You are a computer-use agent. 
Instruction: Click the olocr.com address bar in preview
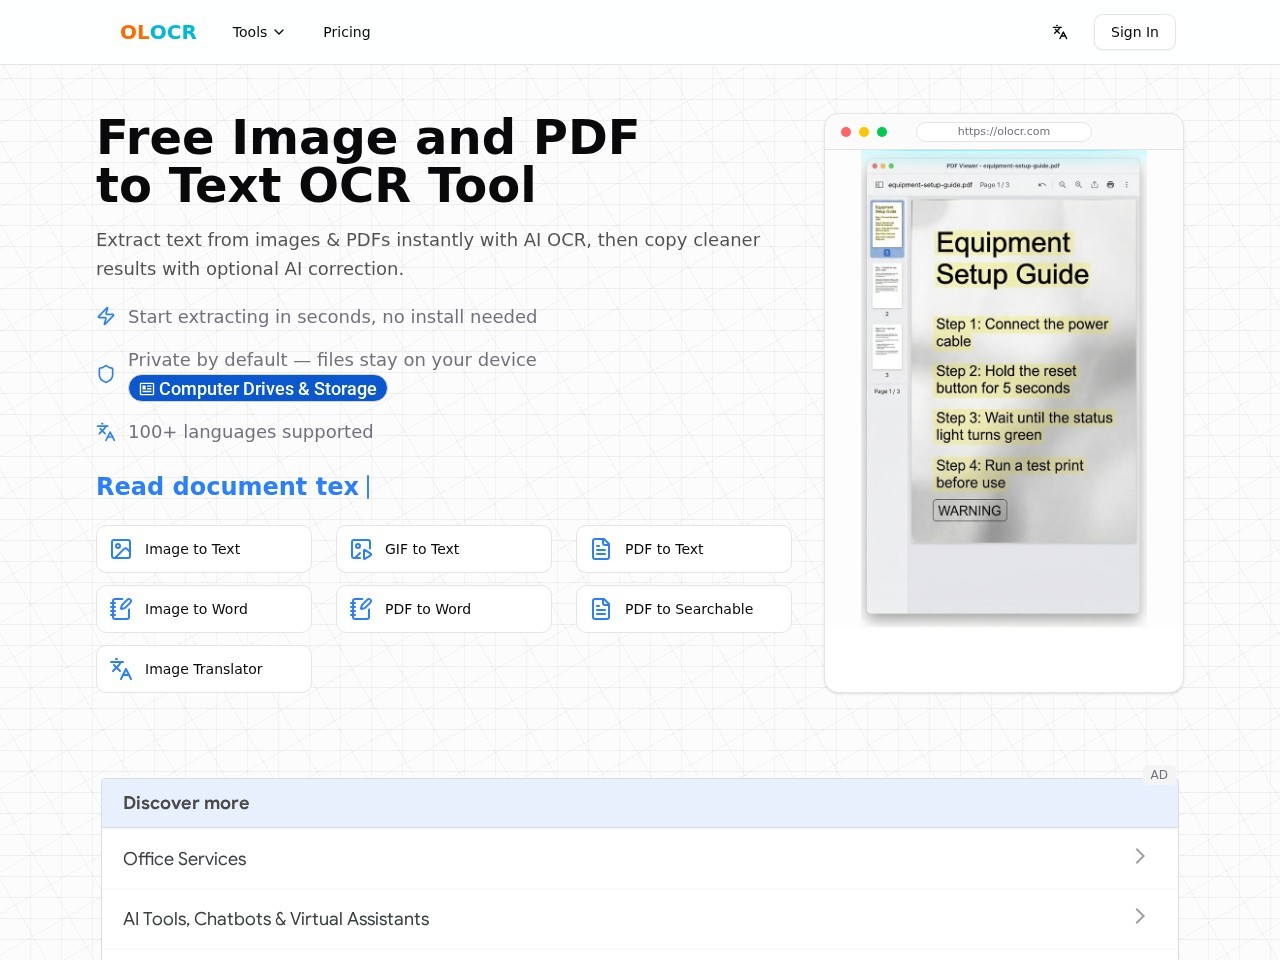coord(1004,131)
